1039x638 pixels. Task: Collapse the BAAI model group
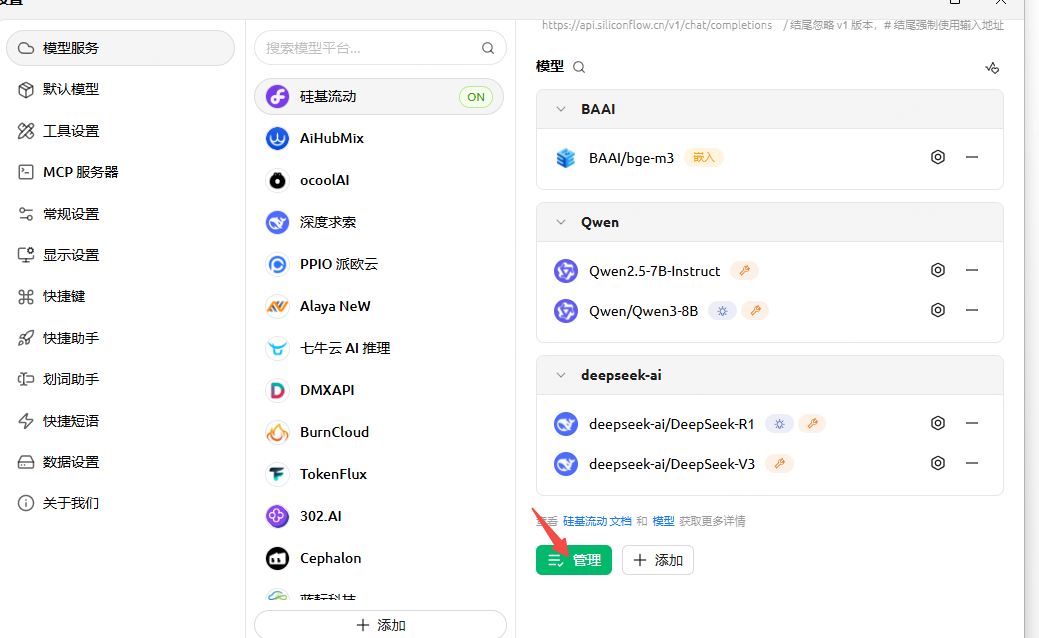click(x=561, y=109)
